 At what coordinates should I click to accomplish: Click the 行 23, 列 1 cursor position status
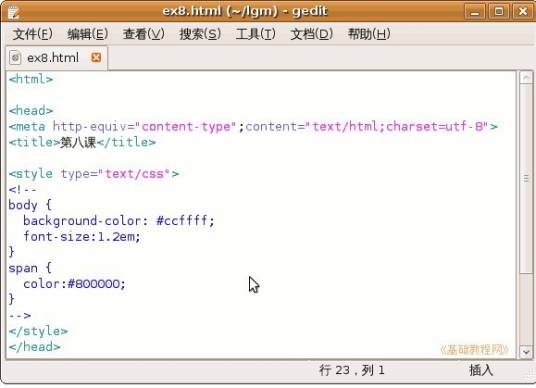coord(352,370)
